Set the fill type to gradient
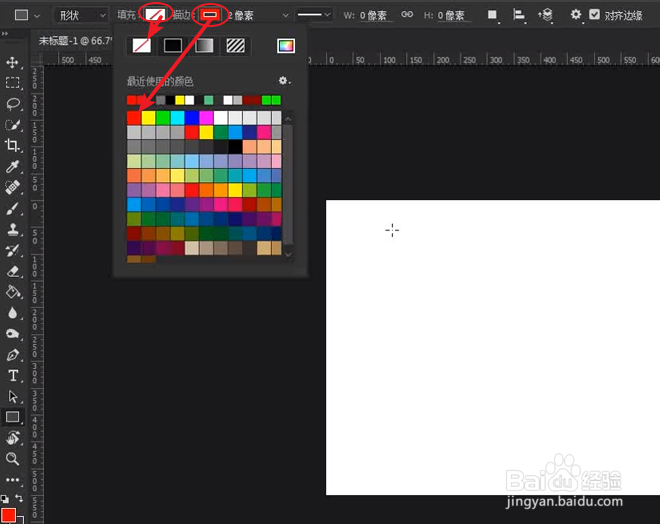Screen dimensions: 660x524 [x=204, y=45]
